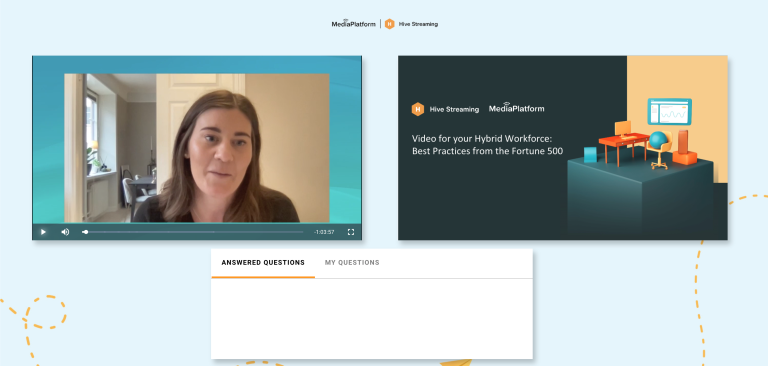Enter fullscreen mode on the video player

351,232
